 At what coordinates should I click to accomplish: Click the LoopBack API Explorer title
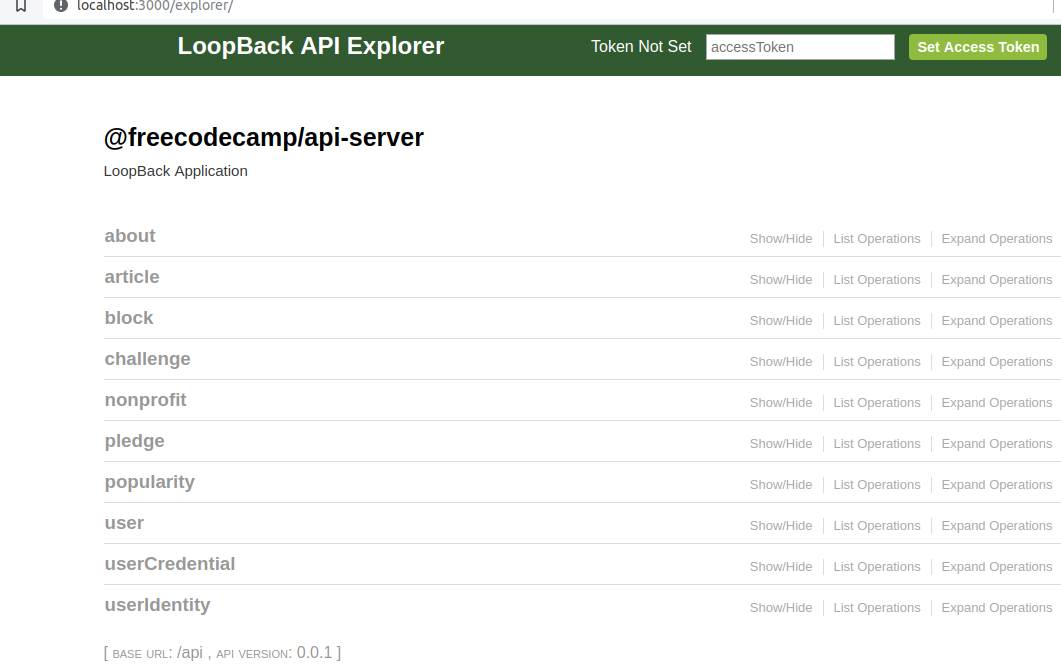coord(311,46)
